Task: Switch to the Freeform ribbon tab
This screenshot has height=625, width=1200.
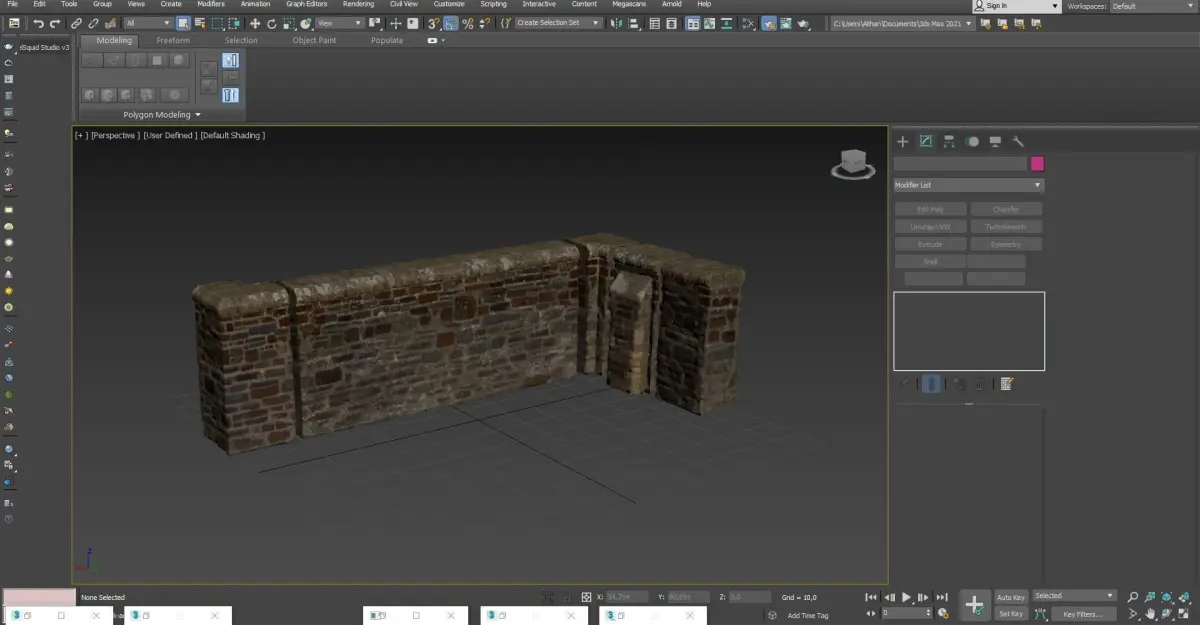Action: point(173,41)
